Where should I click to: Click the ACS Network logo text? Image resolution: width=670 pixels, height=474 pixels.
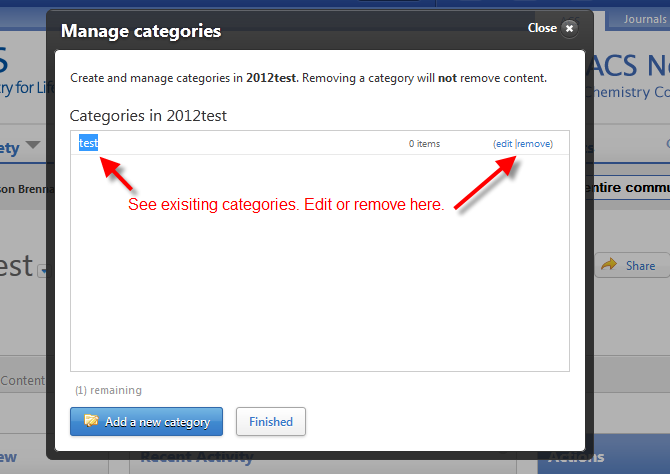[x=632, y=69]
